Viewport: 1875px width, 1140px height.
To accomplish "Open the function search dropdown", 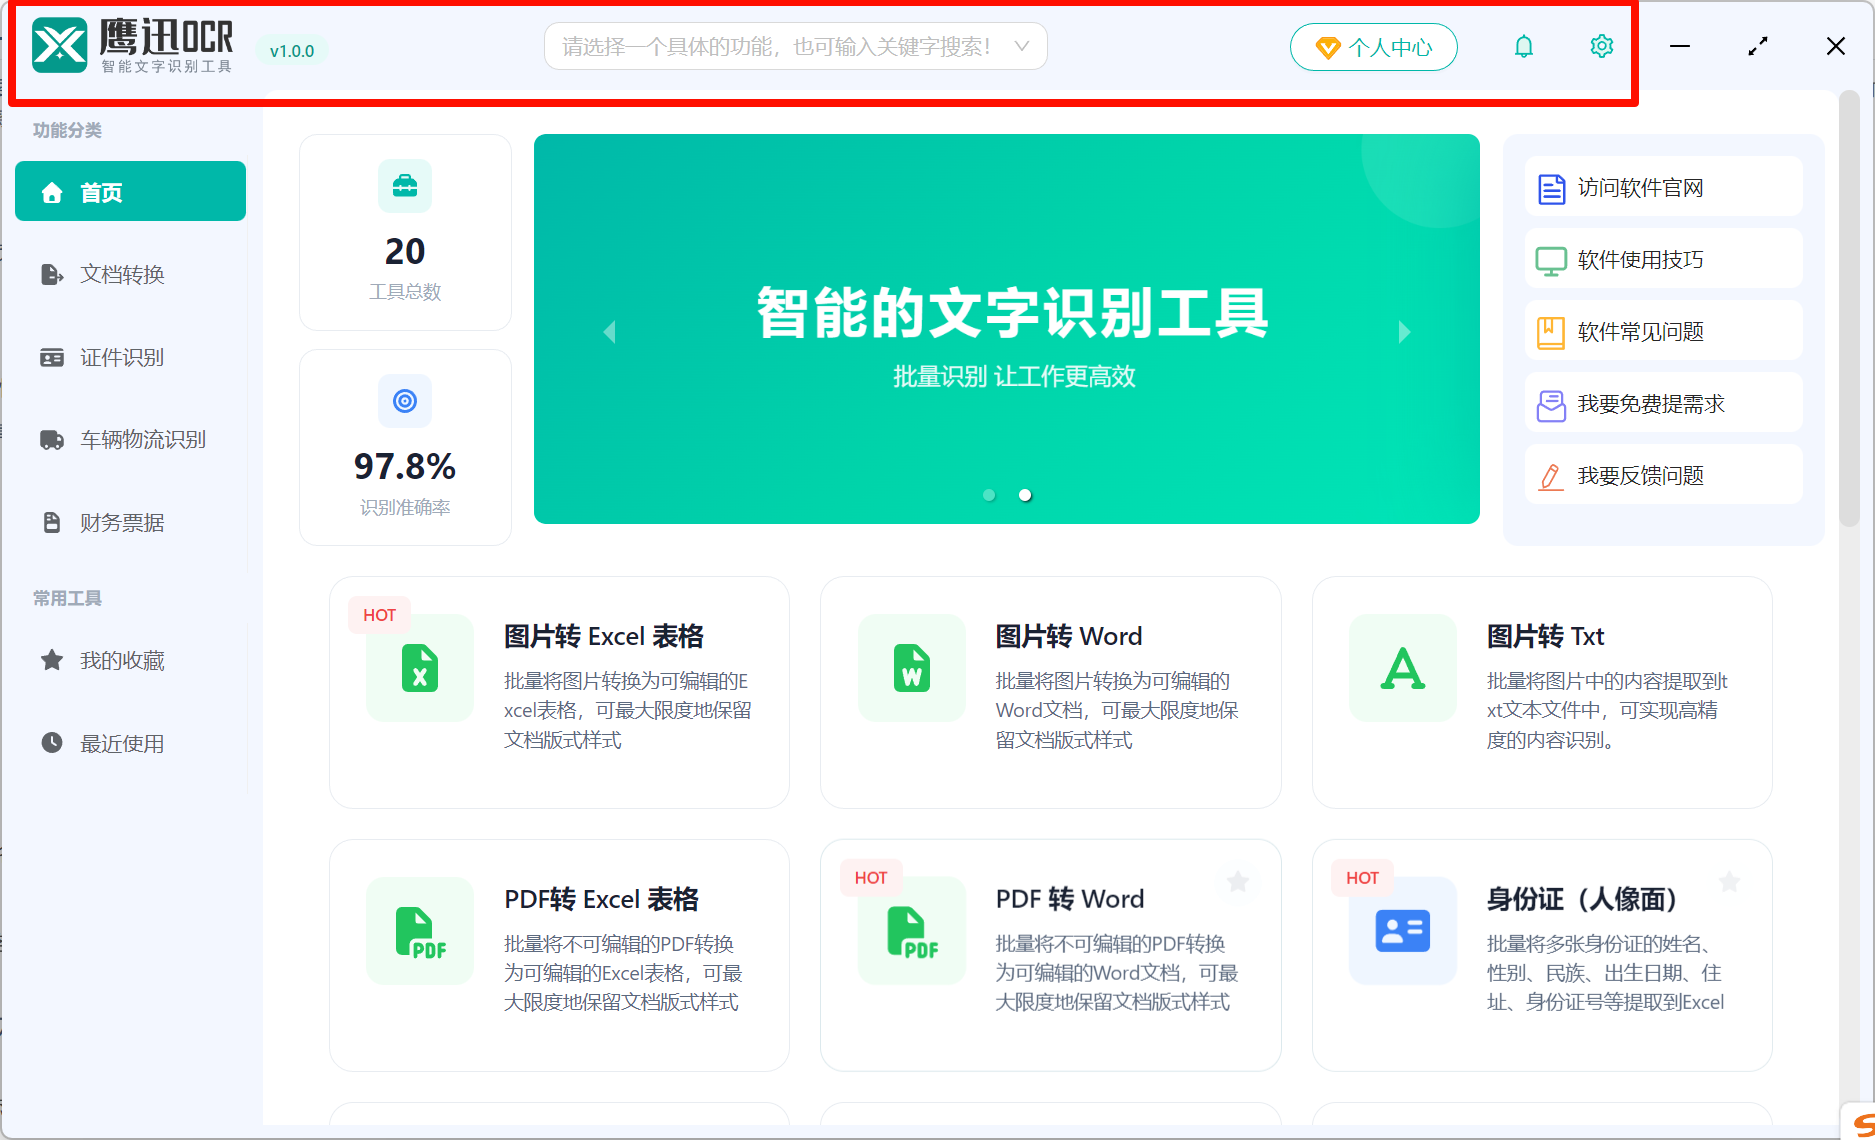I will pyautogui.click(x=795, y=45).
